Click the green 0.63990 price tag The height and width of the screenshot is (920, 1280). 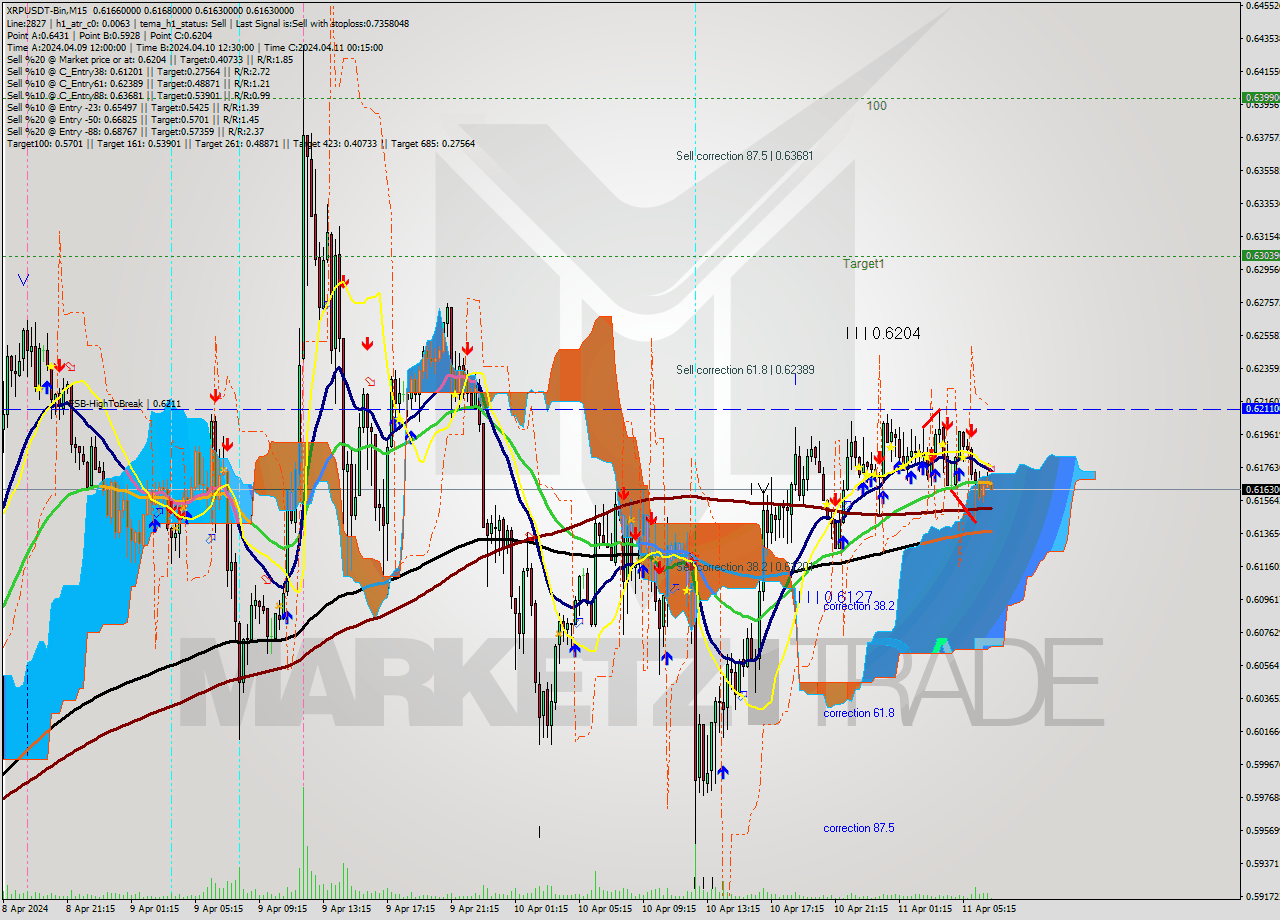pos(1260,98)
